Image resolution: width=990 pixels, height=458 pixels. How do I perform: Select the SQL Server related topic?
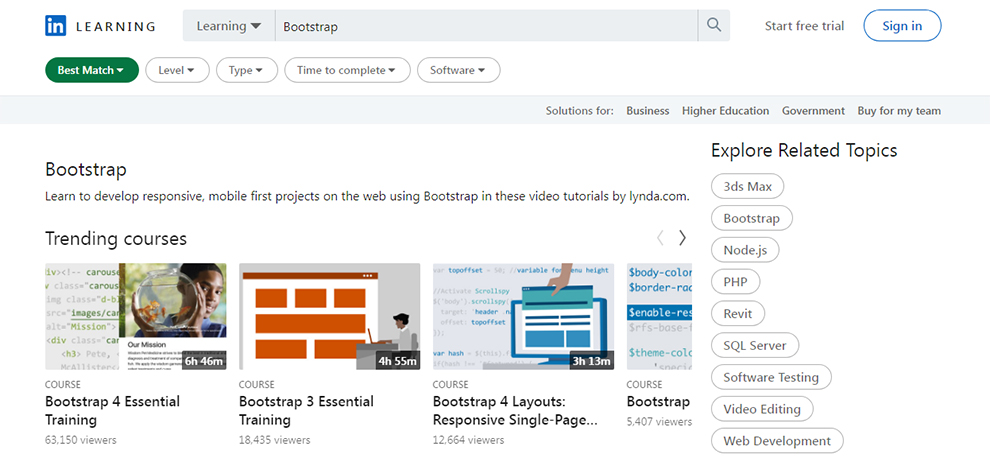pyautogui.click(x=754, y=346)
